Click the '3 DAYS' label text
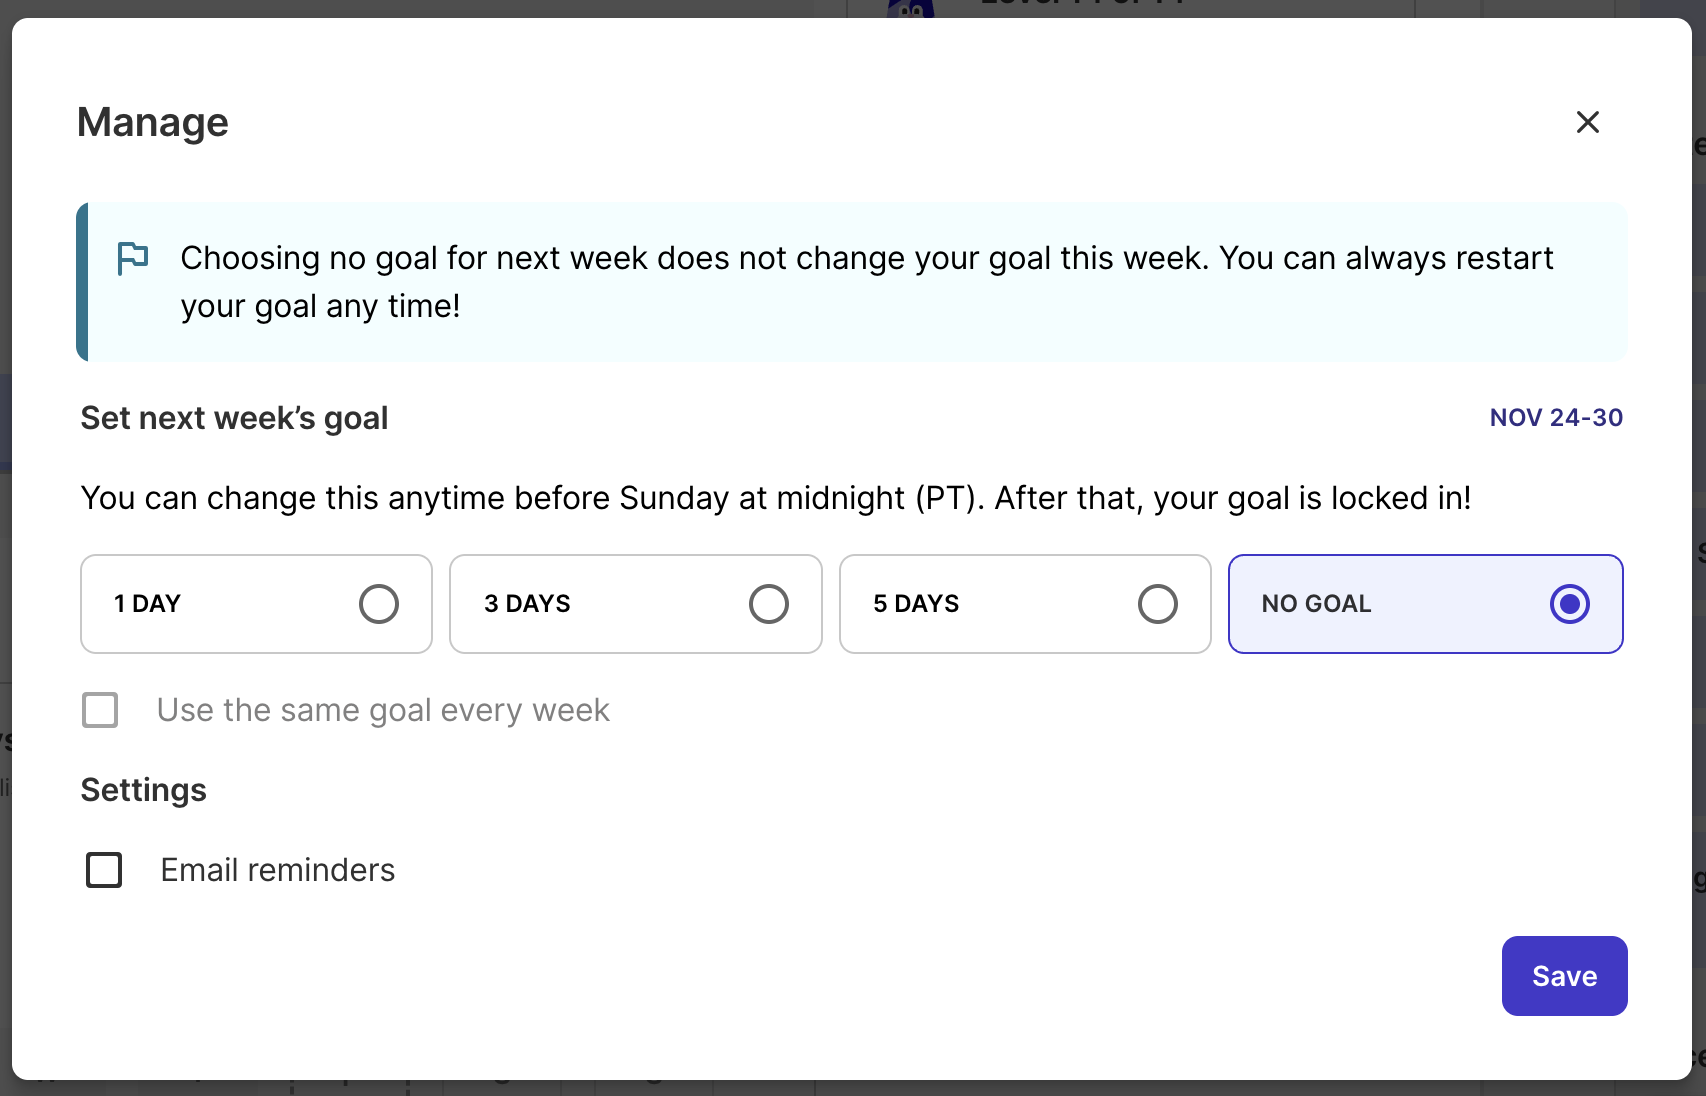The image size is (1706, 1096). tap(527, 604)
